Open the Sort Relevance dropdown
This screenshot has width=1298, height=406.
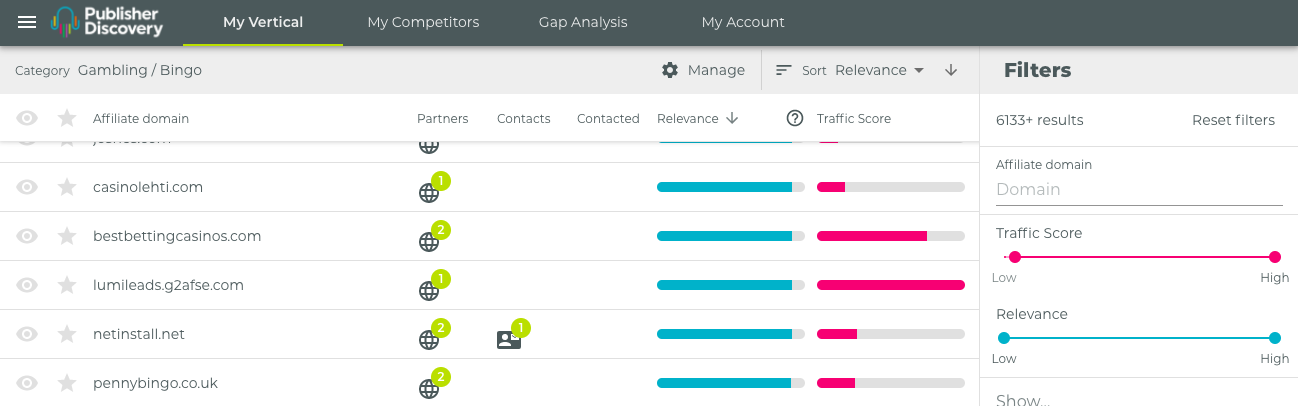coord(879,70)
